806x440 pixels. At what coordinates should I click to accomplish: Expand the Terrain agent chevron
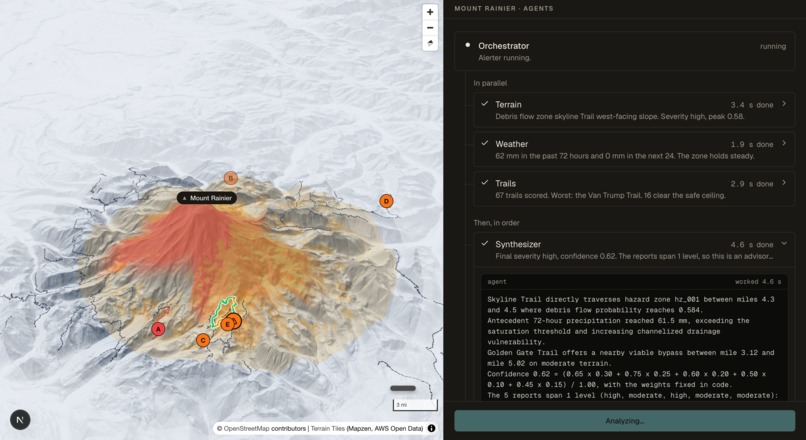(784, 104)
